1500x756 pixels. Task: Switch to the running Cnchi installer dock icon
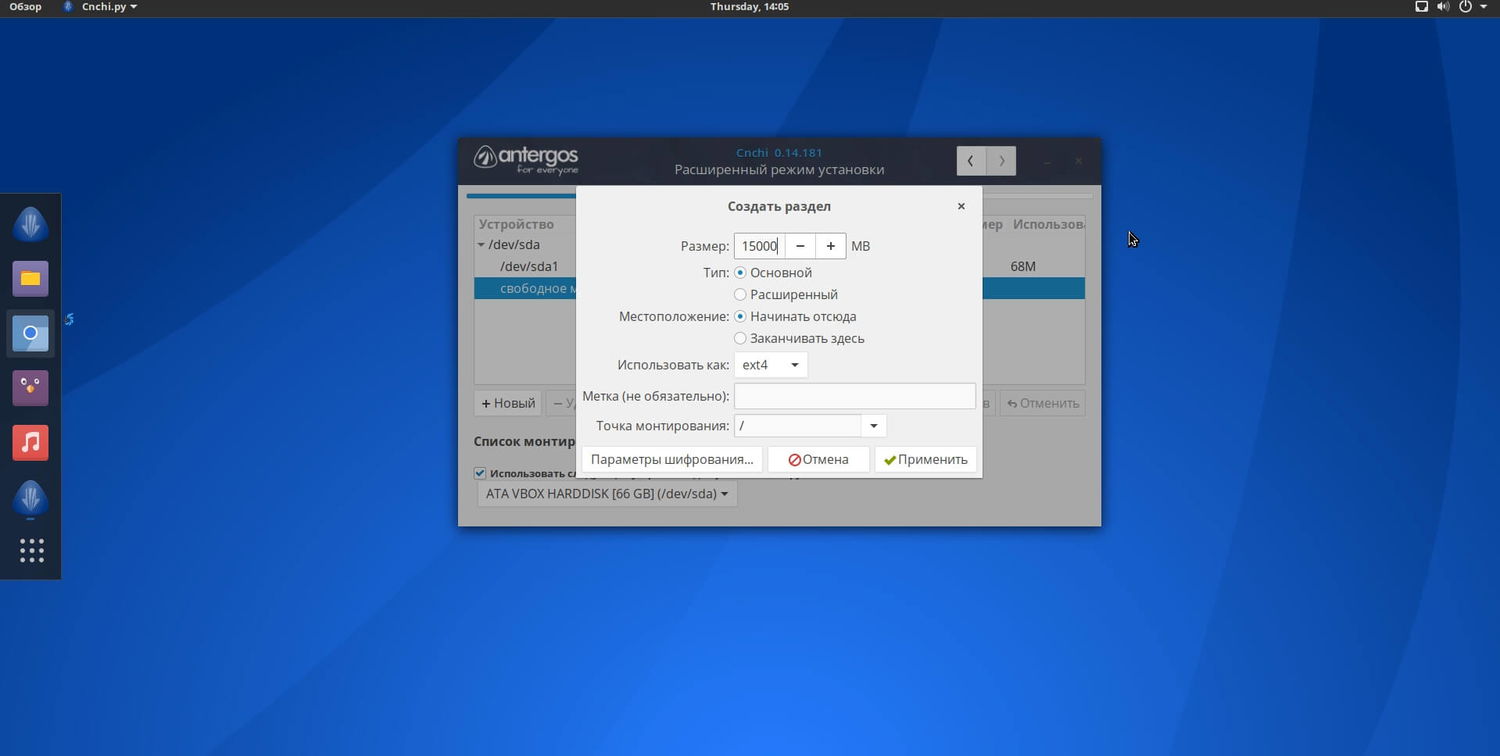pyautogui.click(x=30, y=497)
